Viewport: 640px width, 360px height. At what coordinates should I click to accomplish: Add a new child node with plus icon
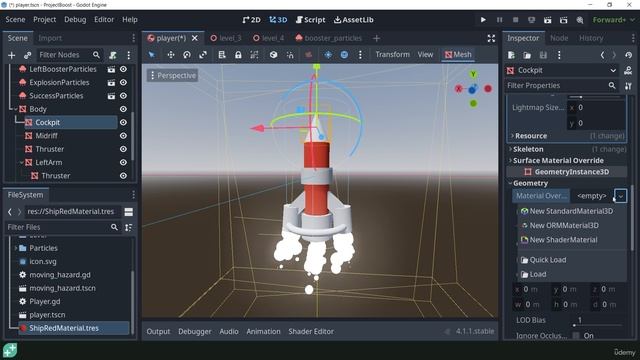(x=11, y=55)
